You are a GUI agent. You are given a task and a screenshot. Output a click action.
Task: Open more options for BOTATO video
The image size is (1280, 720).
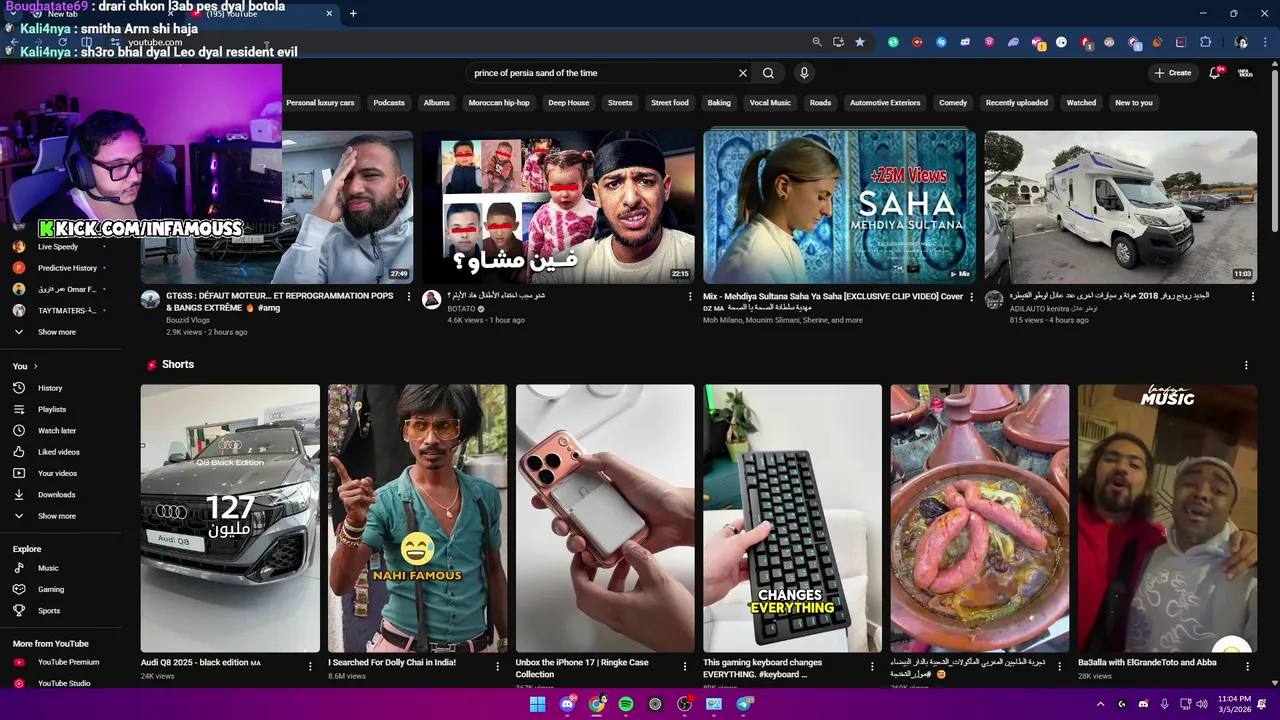pyautogui.click(x=690, y=297)
